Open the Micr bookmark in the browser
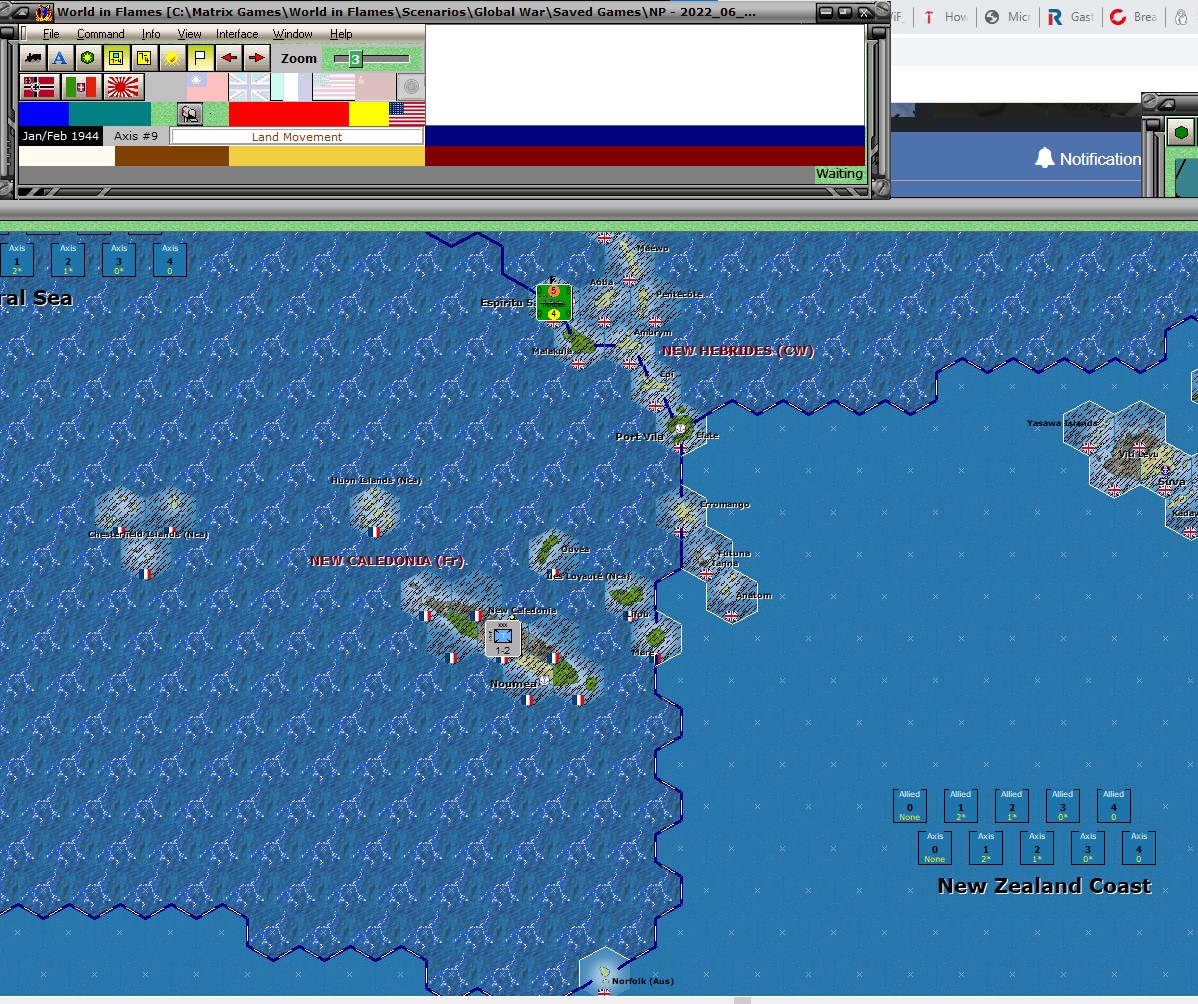 click(1008, 17)
